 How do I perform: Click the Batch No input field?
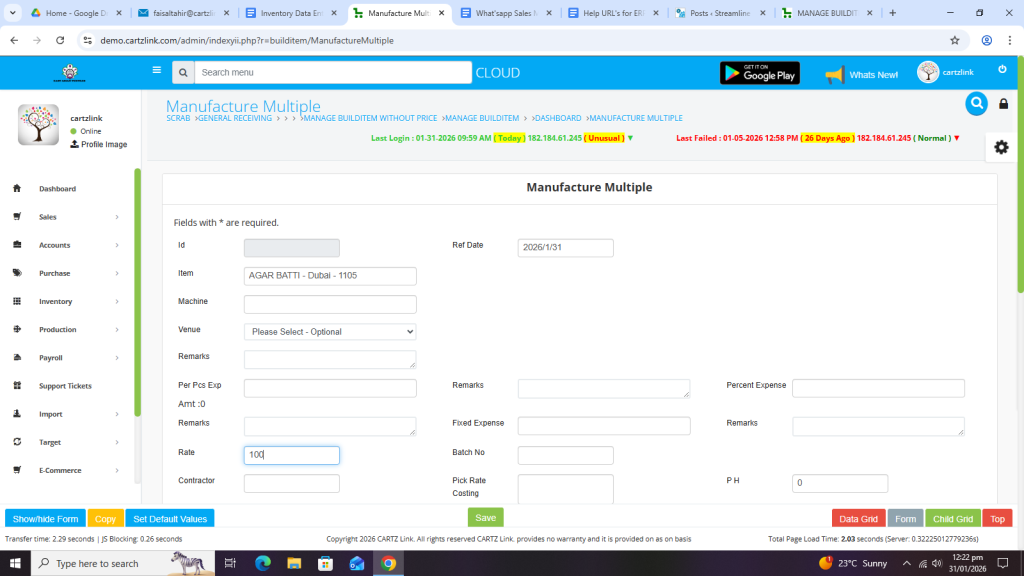pos(565,455)
